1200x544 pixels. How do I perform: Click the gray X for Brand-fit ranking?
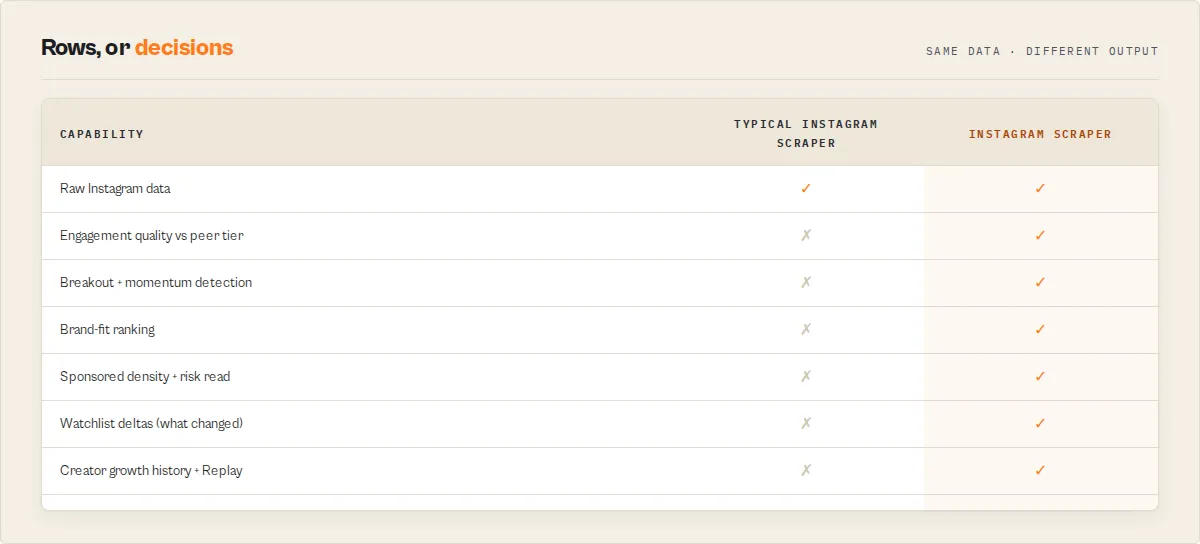806,329
